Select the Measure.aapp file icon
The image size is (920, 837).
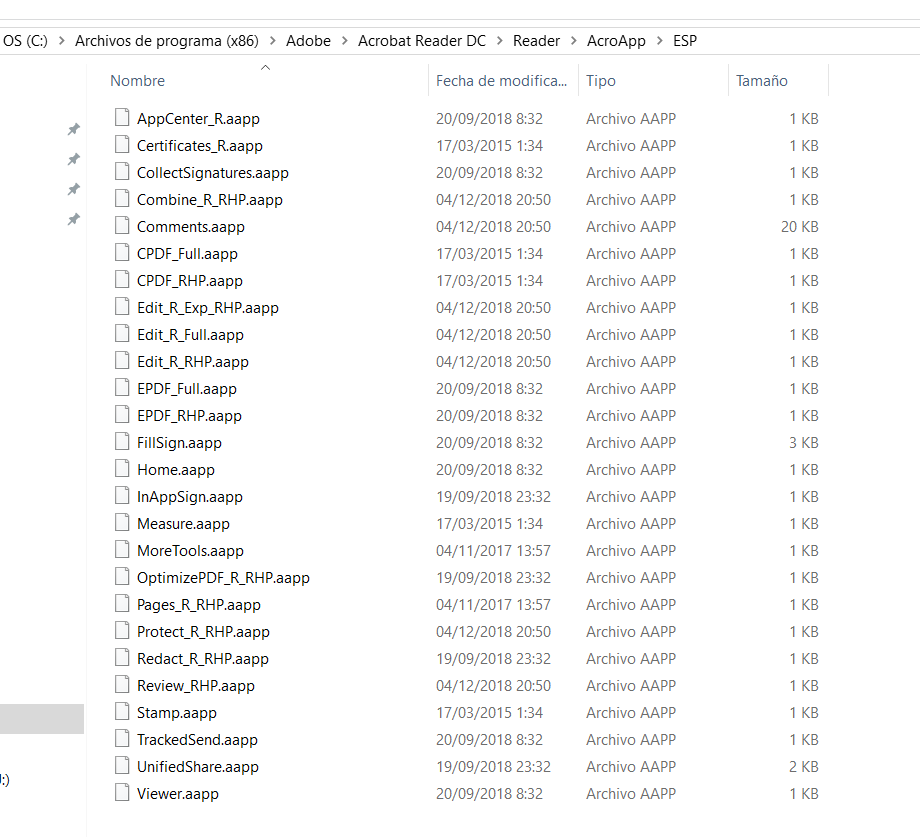pos(122,523)
